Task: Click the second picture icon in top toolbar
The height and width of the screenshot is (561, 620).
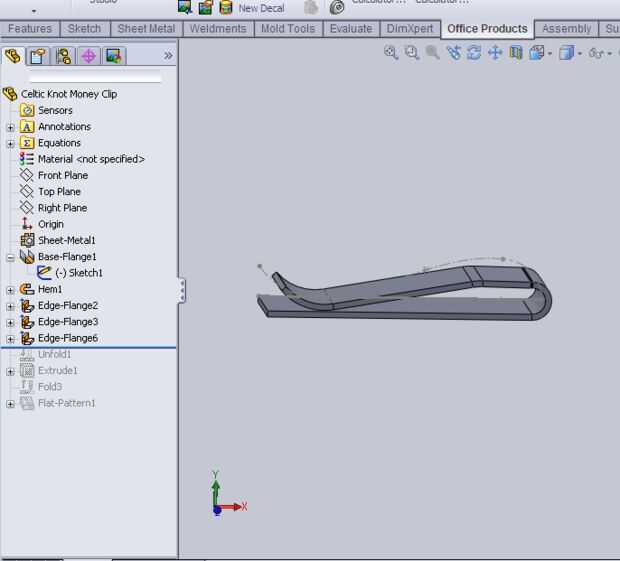Action: pyautogui.click(x=206, y=7)
